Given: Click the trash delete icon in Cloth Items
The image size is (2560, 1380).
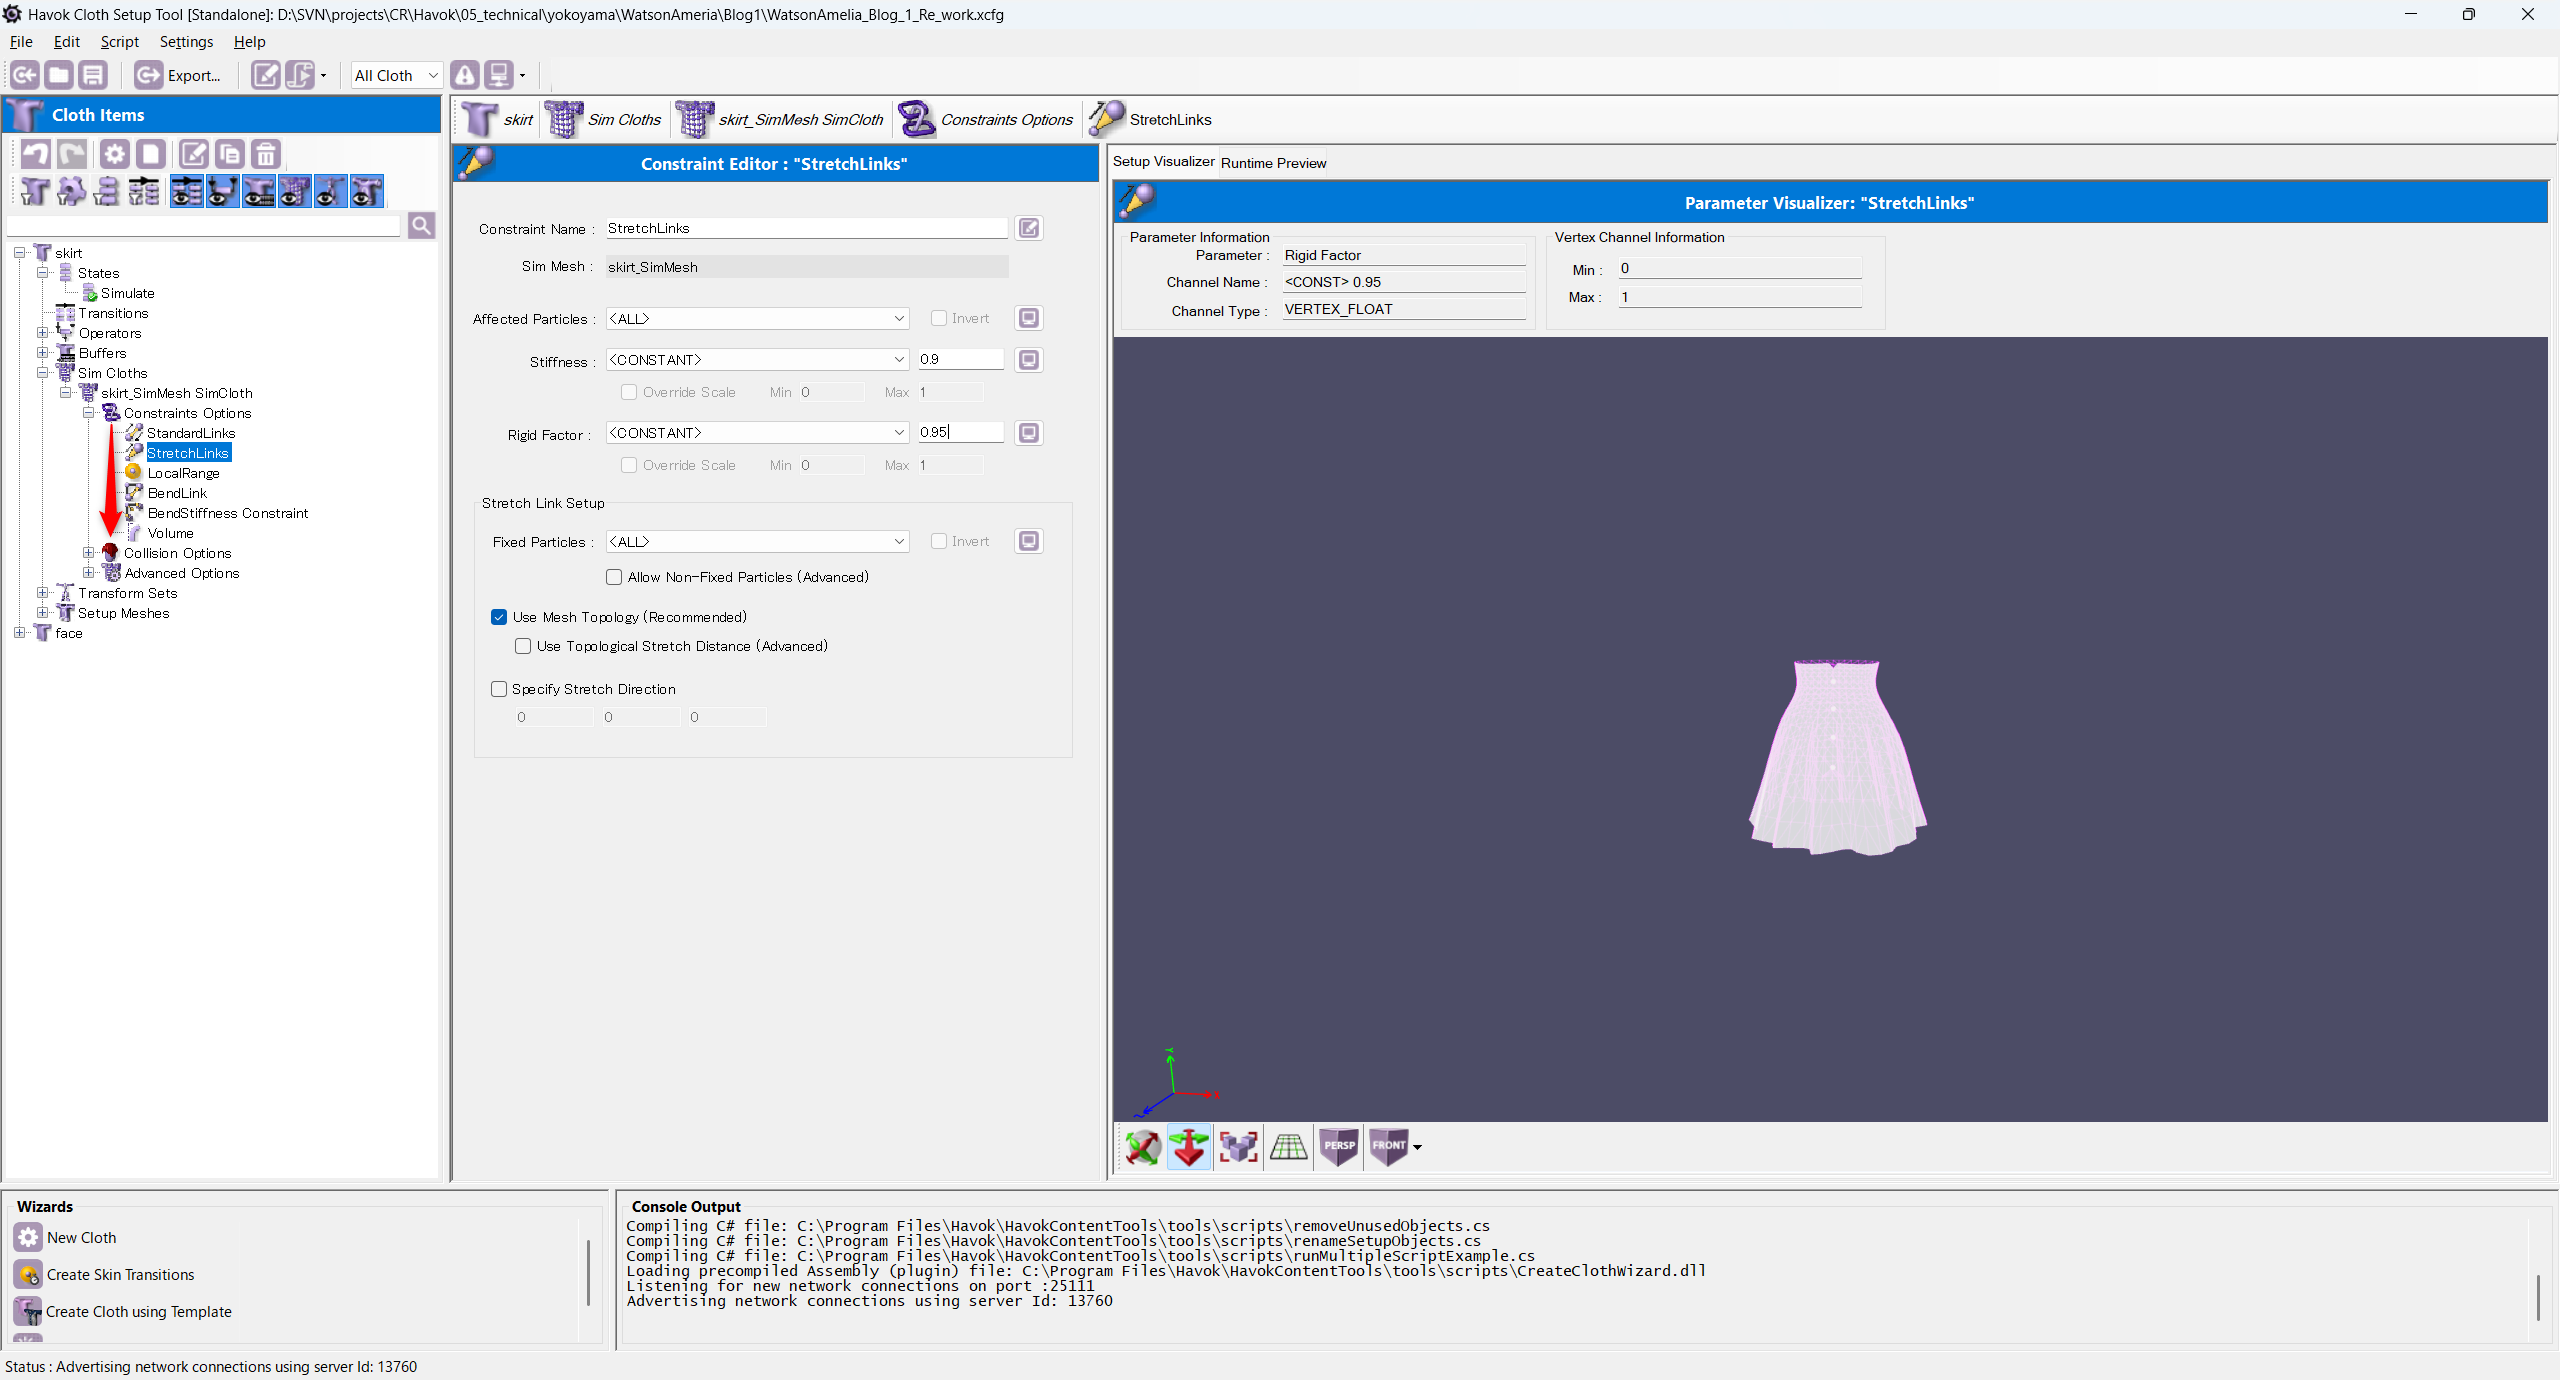Looking at the screenshot, I should coord(265,154).
